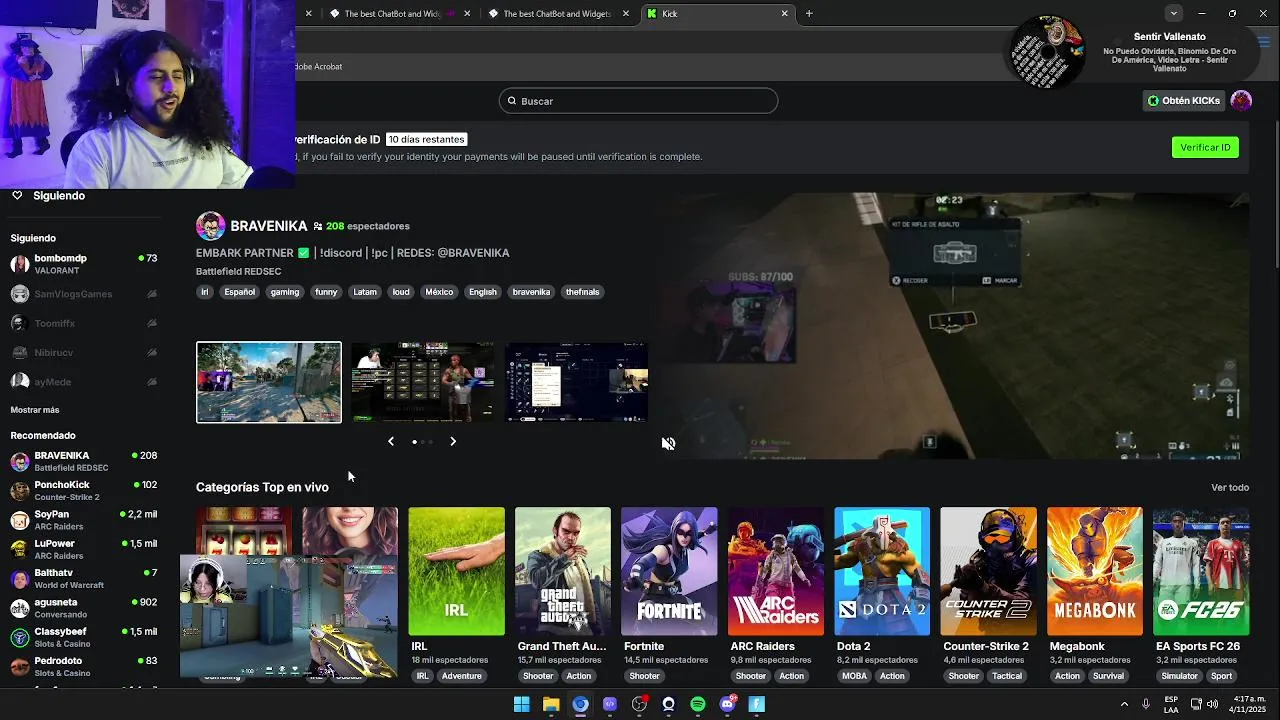Select the first Battlefield stream thumbnail
The height and width of the screenshot is (720, 1280).
pyautogui.click(x=269, y=382)
